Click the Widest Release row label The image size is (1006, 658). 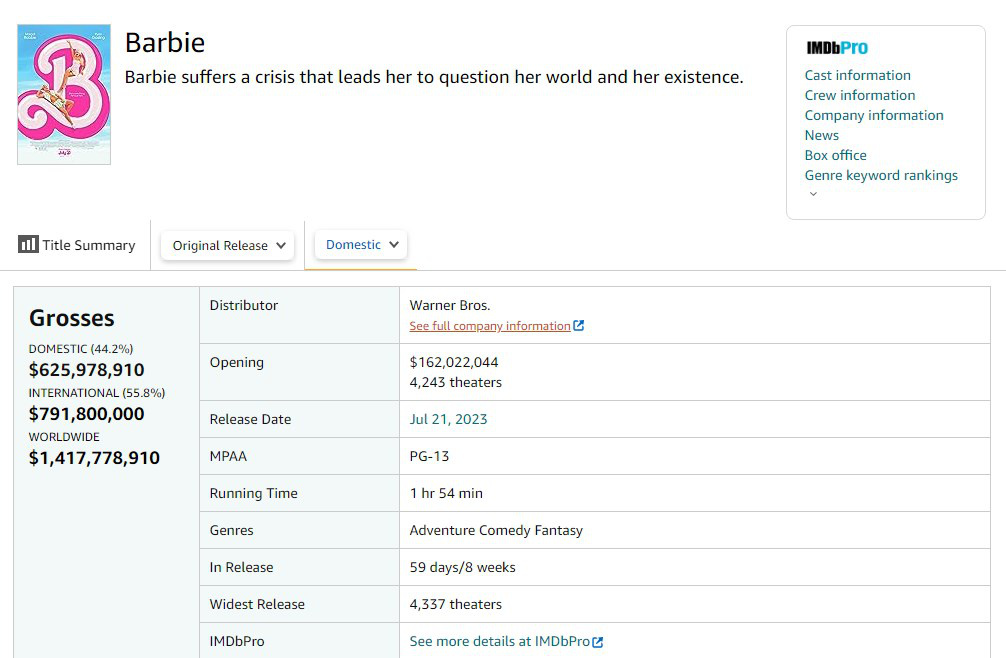(257, 604)
